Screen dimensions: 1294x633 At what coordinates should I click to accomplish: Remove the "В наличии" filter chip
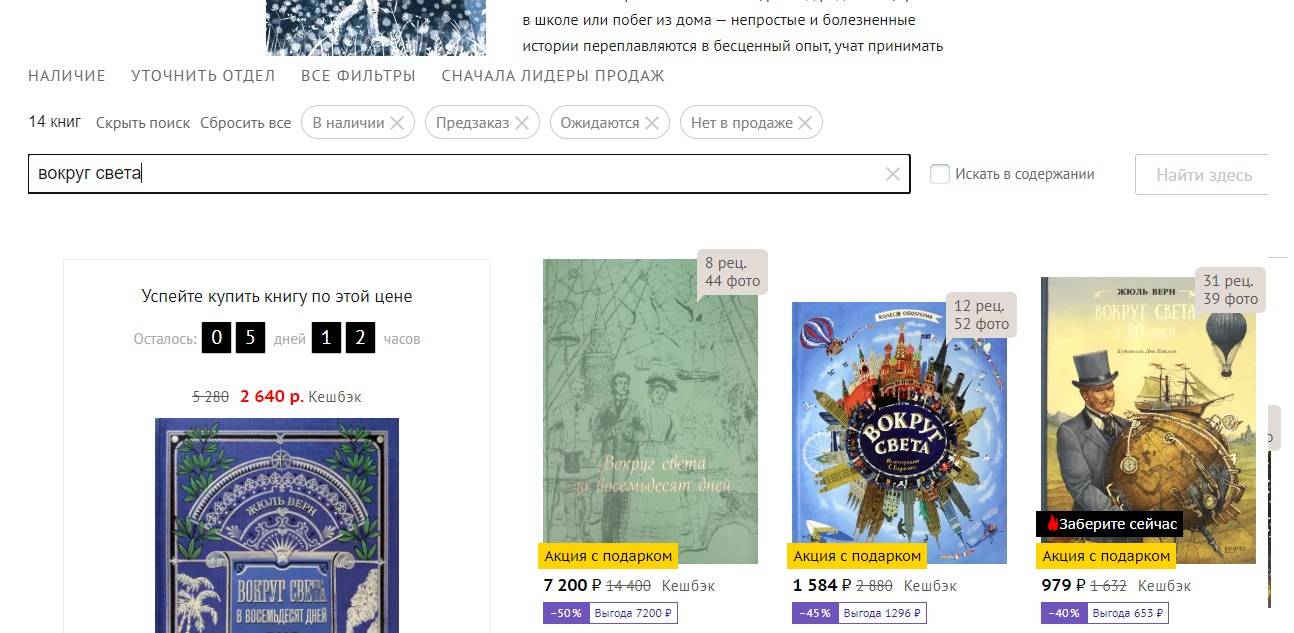point(397,123)
